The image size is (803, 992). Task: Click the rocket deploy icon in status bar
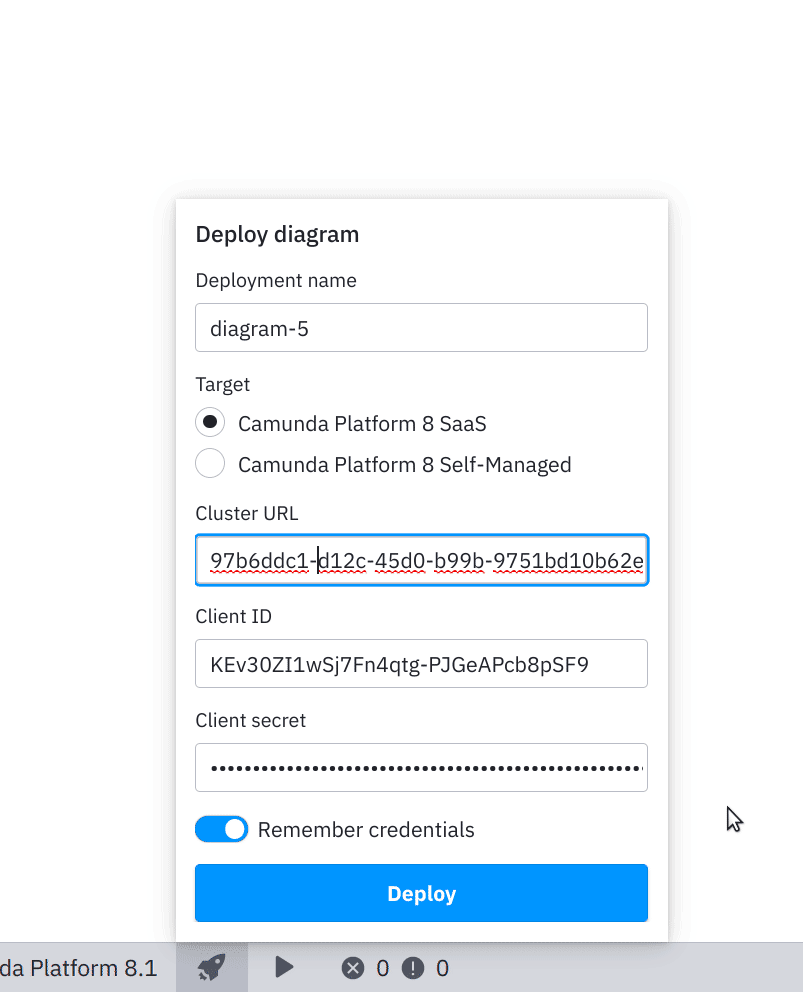pos(212,967)
